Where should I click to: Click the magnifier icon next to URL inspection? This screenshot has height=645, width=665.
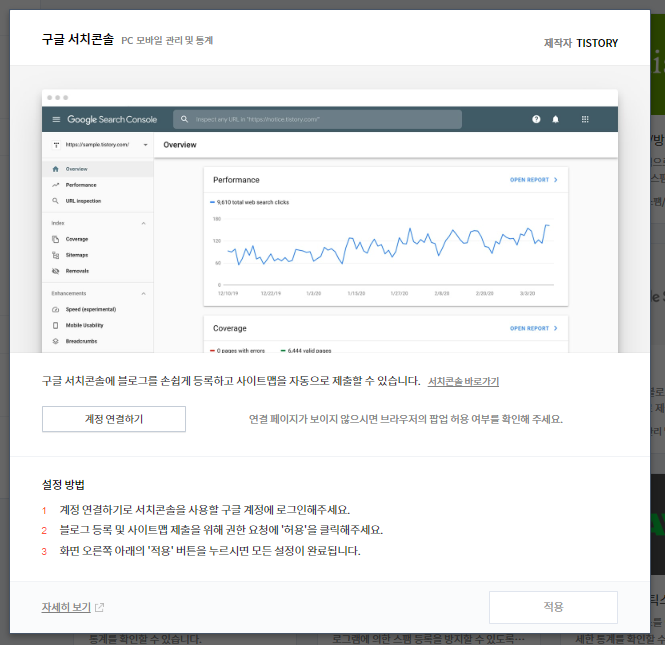(56, 201)
